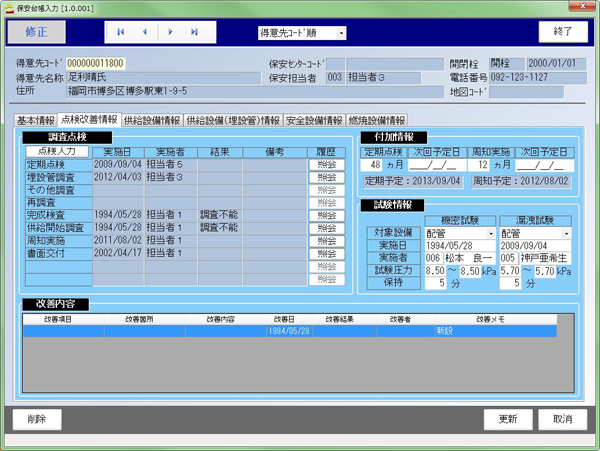Image resolution: width=600 pixels, height=451 pixels.
Task: Click the 得意先コード input field
Action: (97, 63)
